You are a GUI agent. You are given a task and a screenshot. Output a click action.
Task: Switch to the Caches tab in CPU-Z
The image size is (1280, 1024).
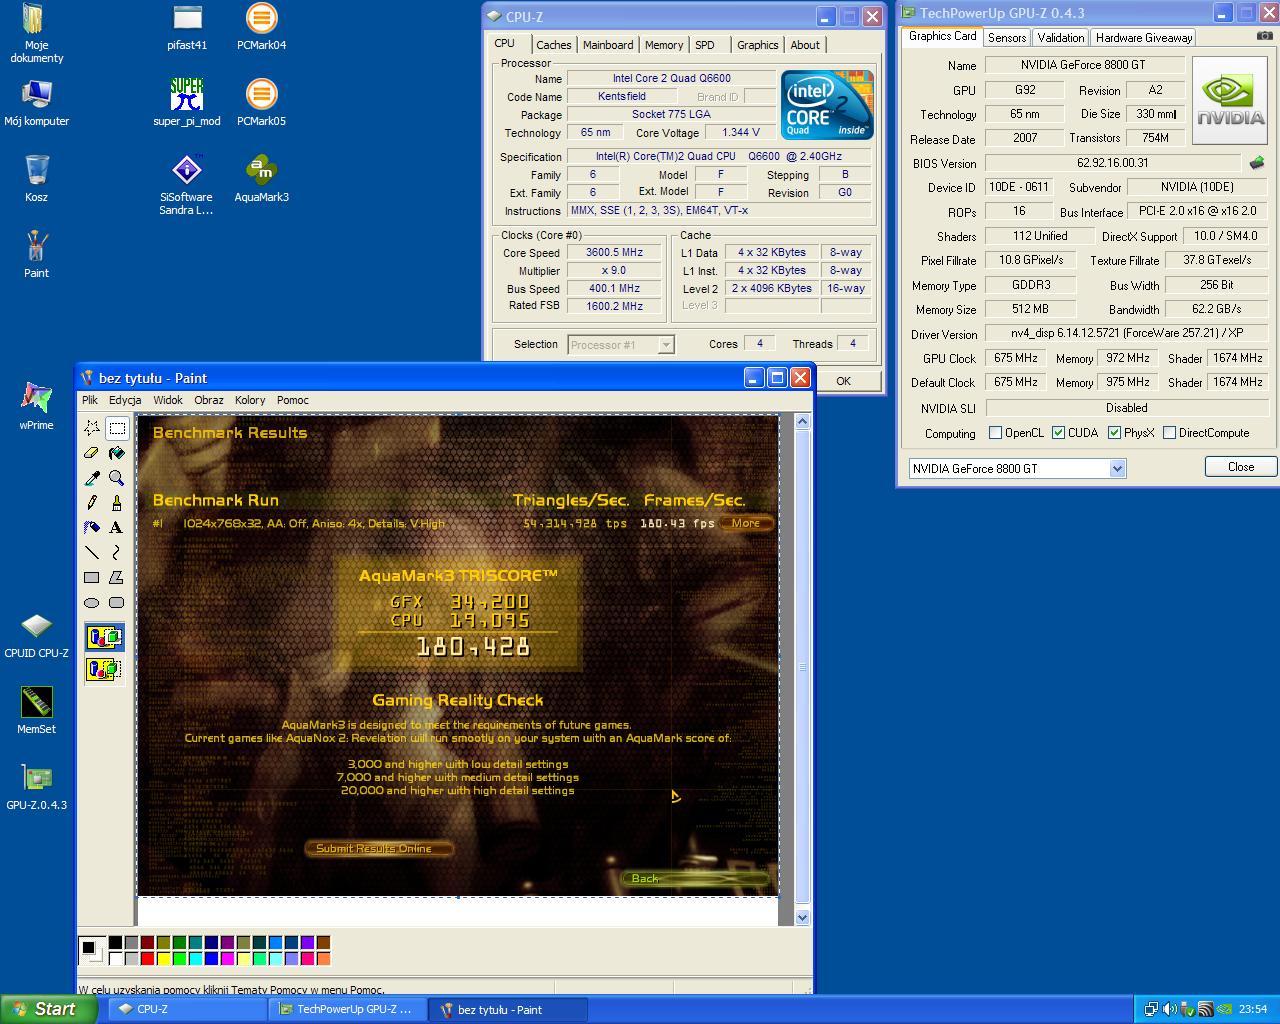(553, 45)
